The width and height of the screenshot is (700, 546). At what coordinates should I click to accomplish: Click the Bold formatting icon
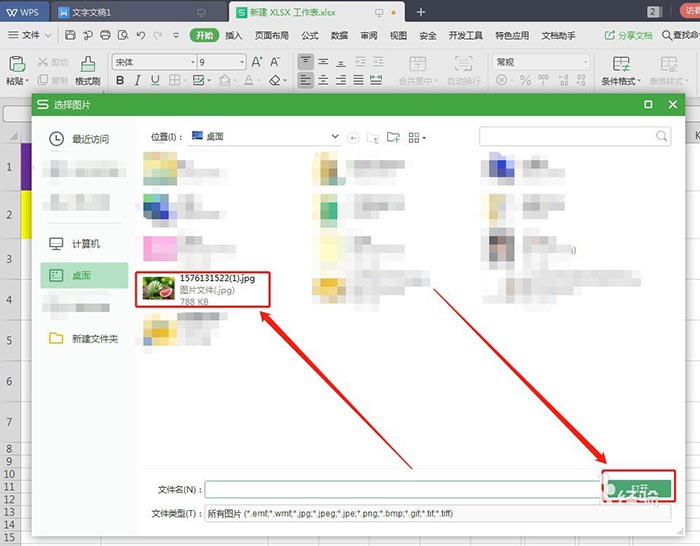click(120, 80)
